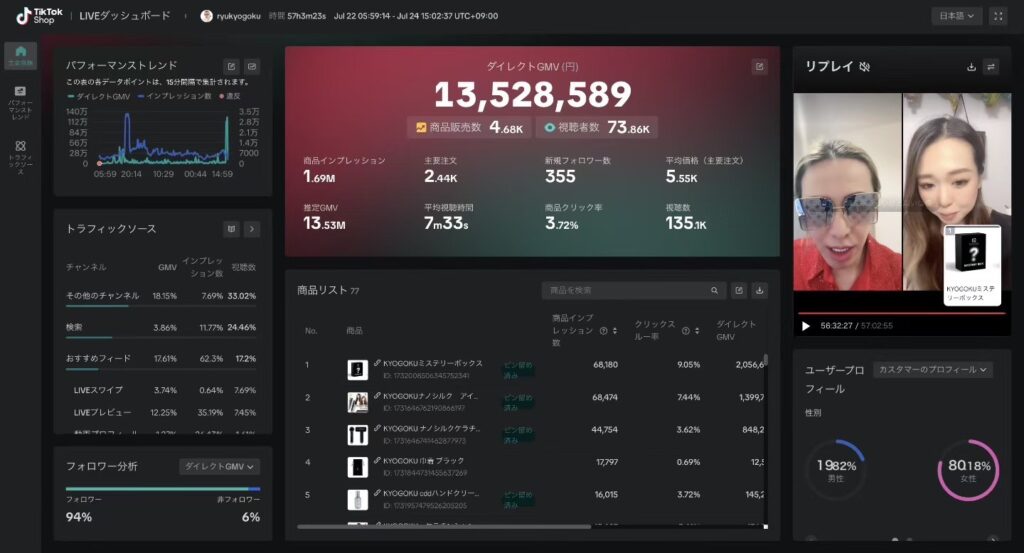This screenshot has height=553, width=1024.
Task: Export the 商品リスト table
Action: [739, 291]
